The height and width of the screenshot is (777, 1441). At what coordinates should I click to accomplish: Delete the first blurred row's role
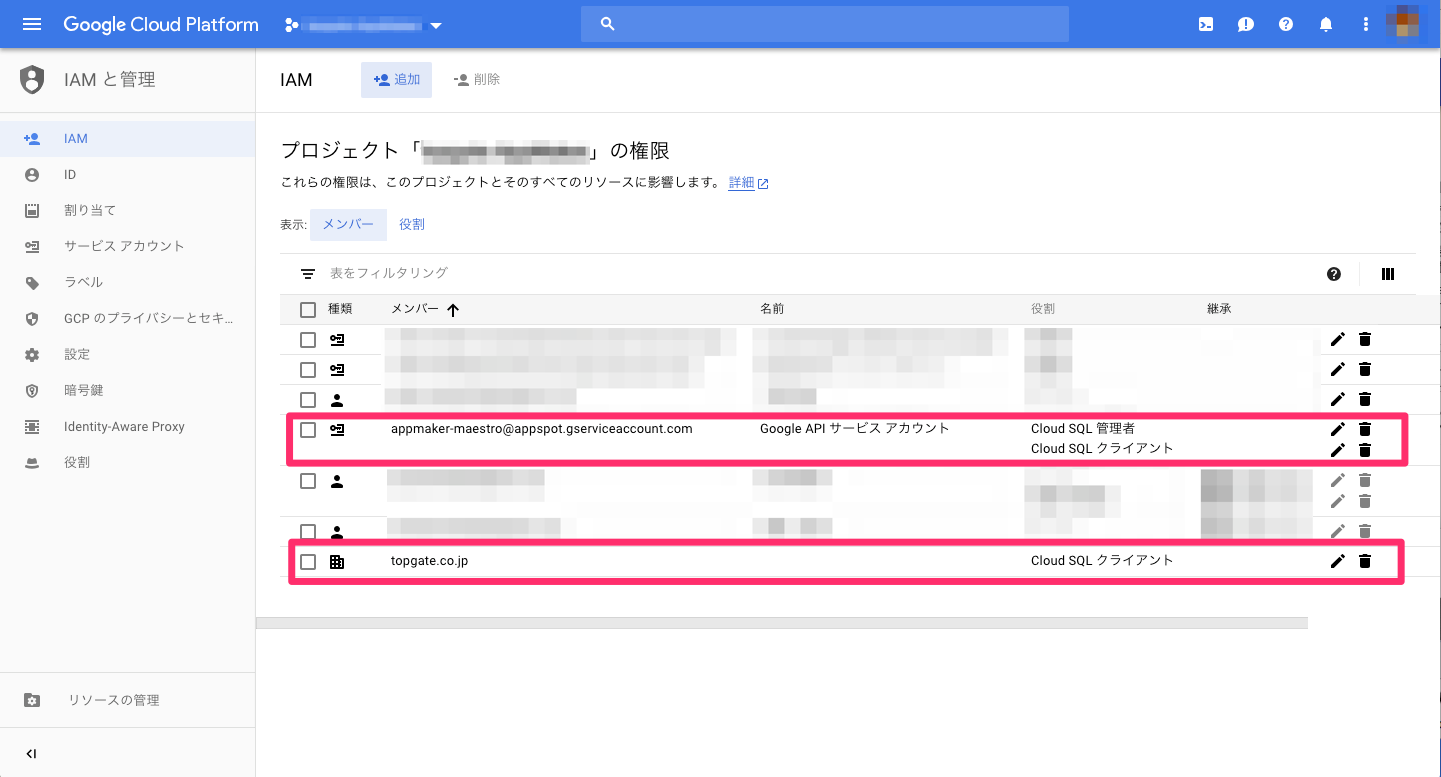tap(1365, 340)
